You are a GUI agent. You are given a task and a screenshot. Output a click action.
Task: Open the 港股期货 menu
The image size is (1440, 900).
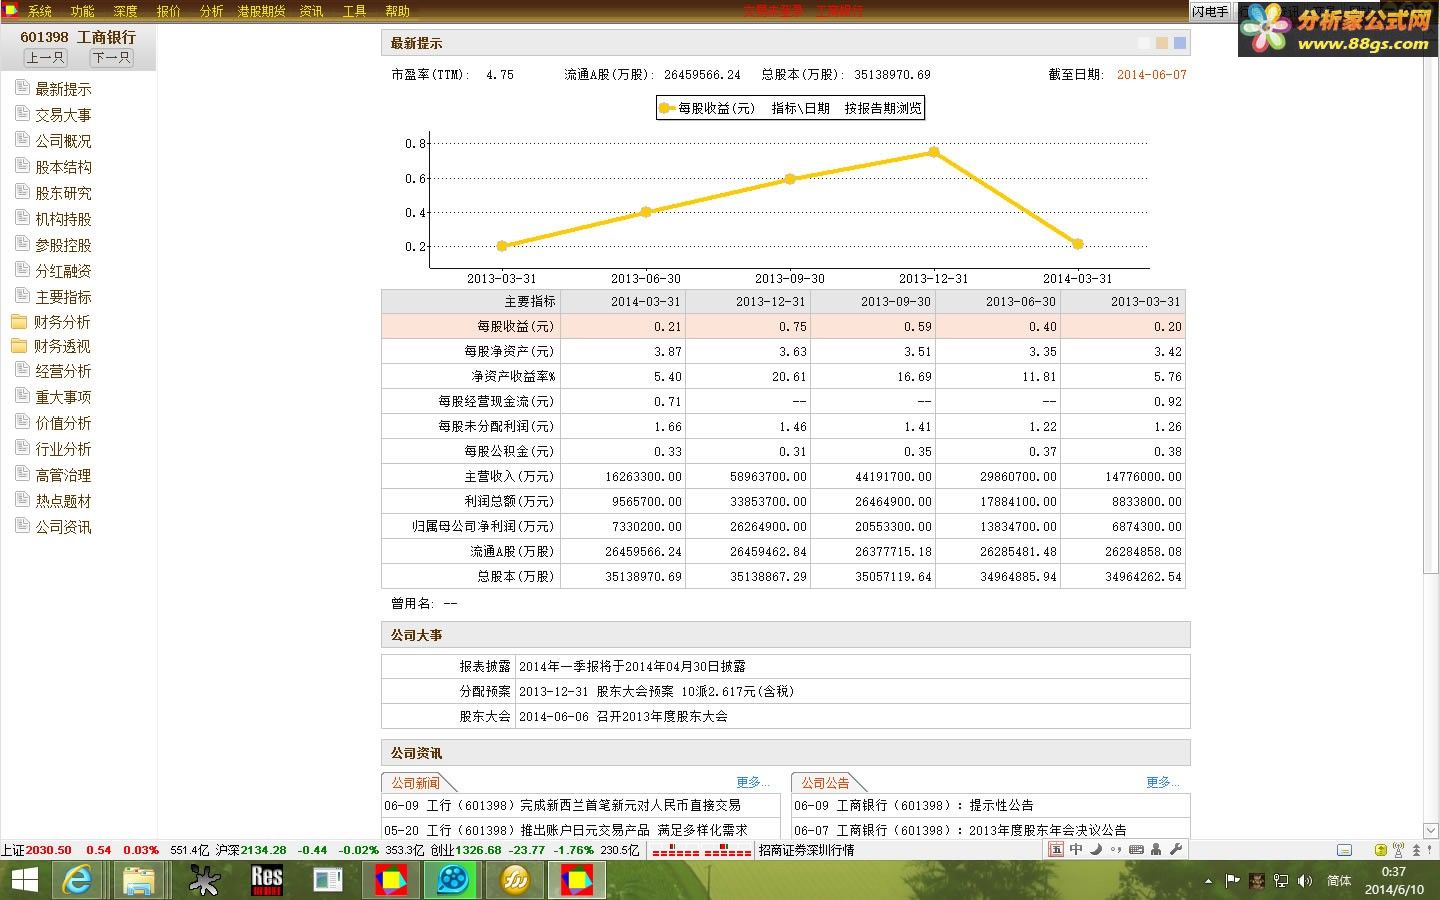click(261, 11)
